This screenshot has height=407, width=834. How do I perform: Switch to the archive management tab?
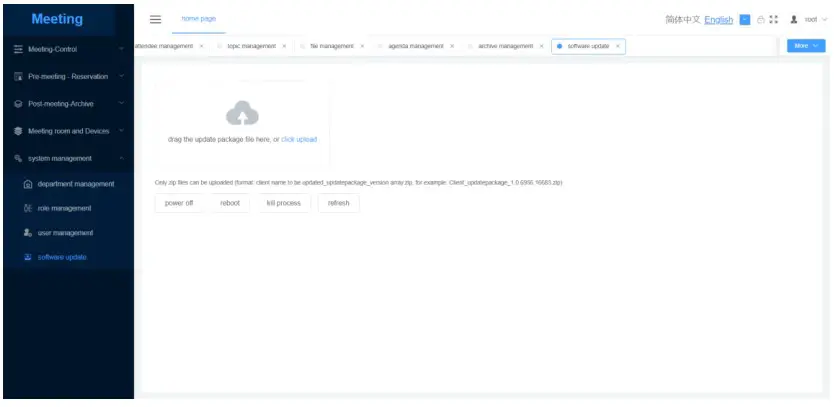tap(505, 46)
